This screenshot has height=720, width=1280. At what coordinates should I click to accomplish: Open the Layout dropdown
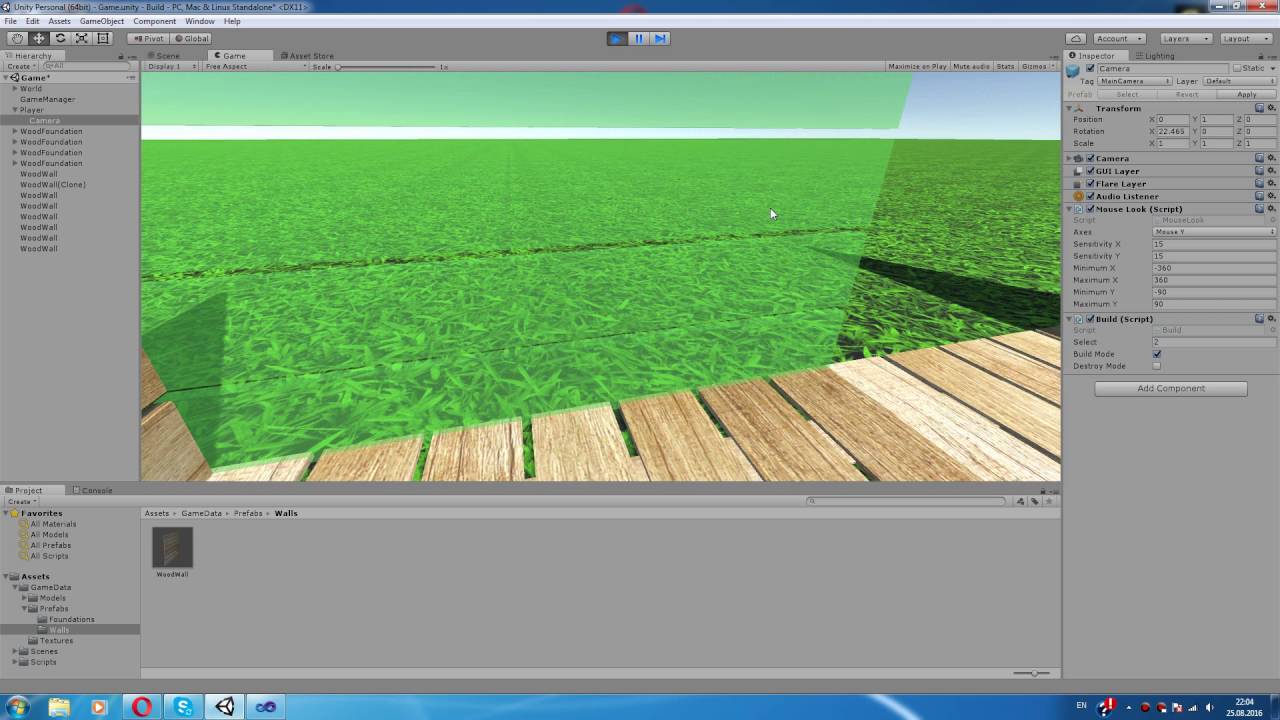tap(1244, 38)
